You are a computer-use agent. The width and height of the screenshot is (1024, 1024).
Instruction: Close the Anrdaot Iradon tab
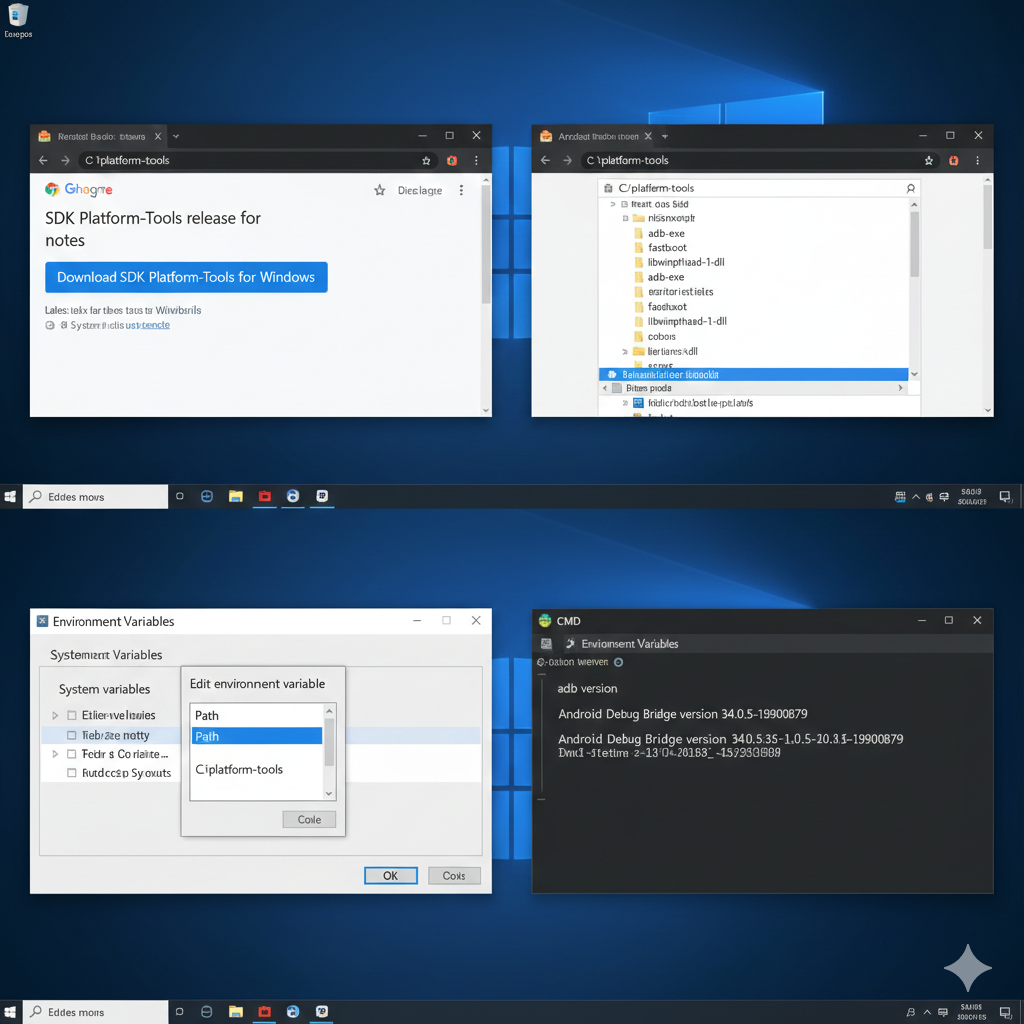648,136
